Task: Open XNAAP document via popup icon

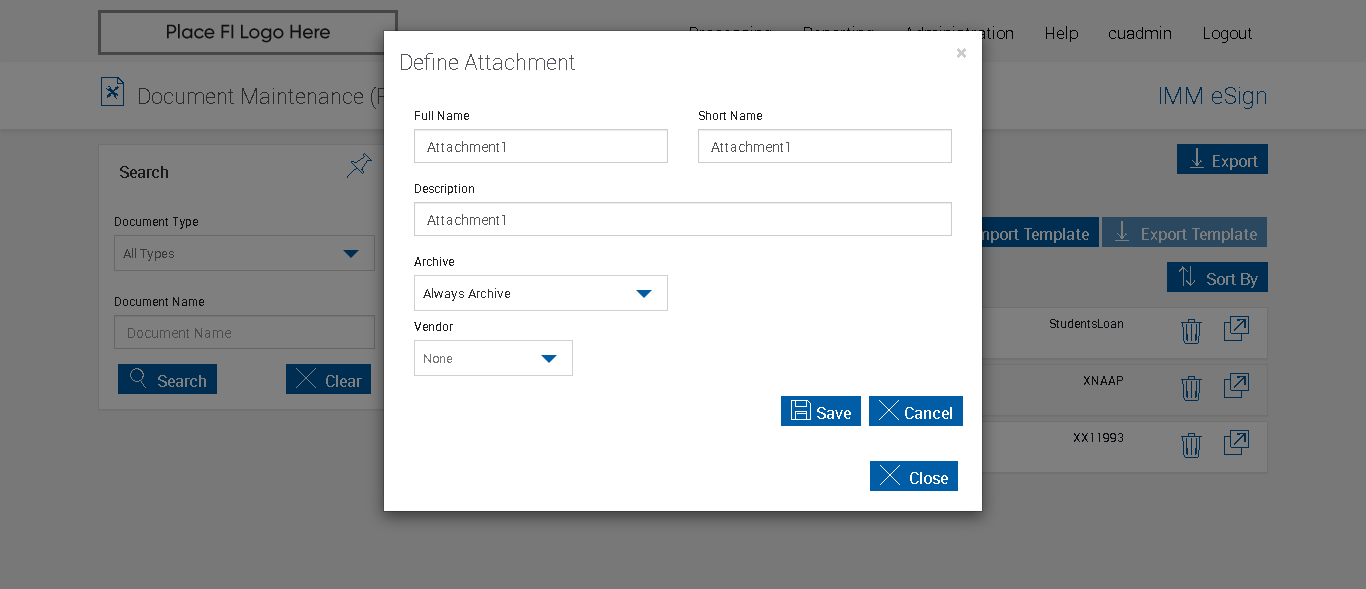Action: coord(1236,386)
